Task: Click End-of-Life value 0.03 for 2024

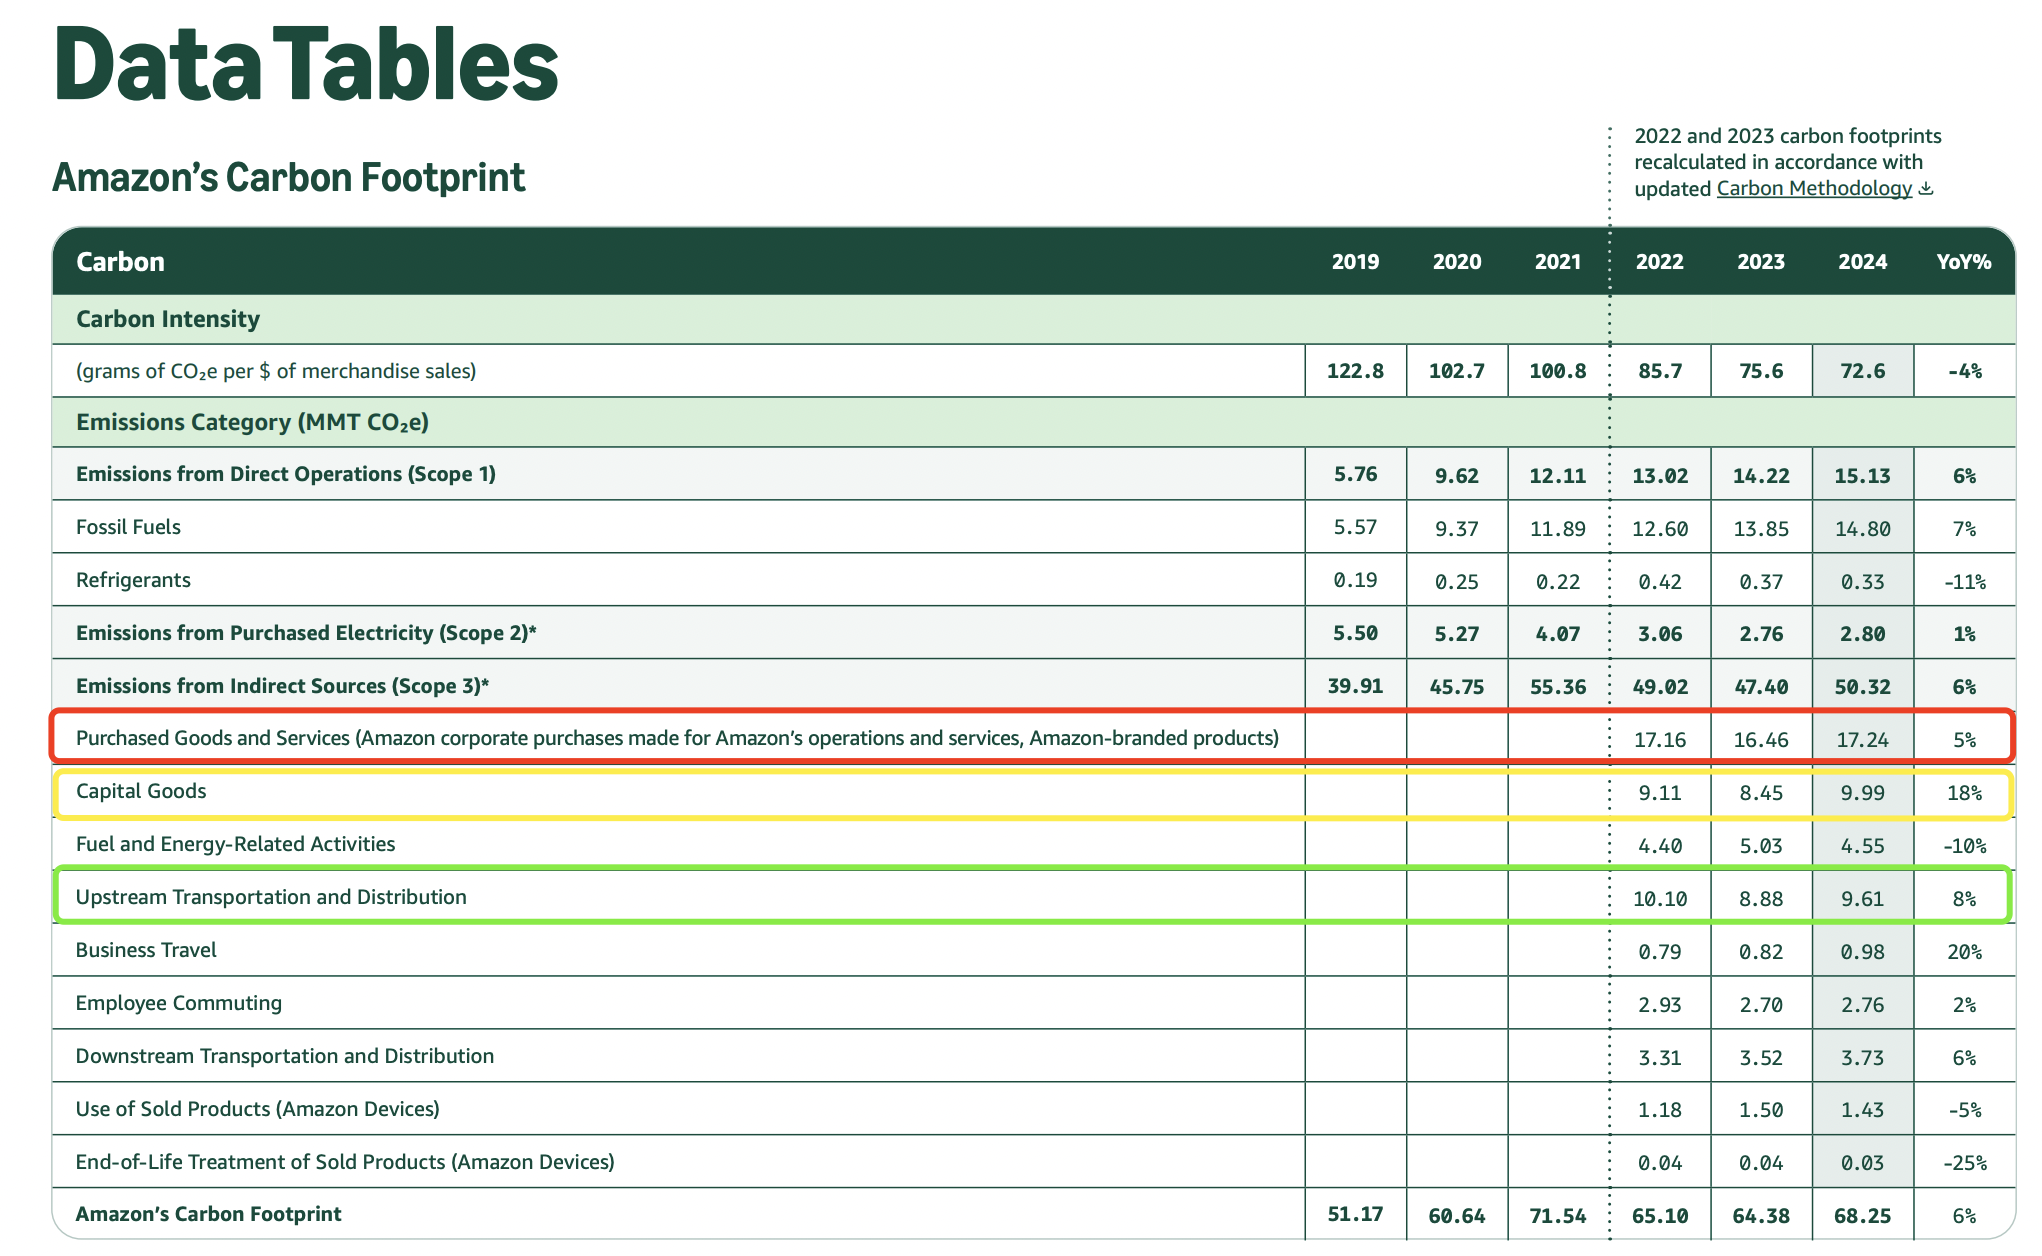Action: 1863,1164
